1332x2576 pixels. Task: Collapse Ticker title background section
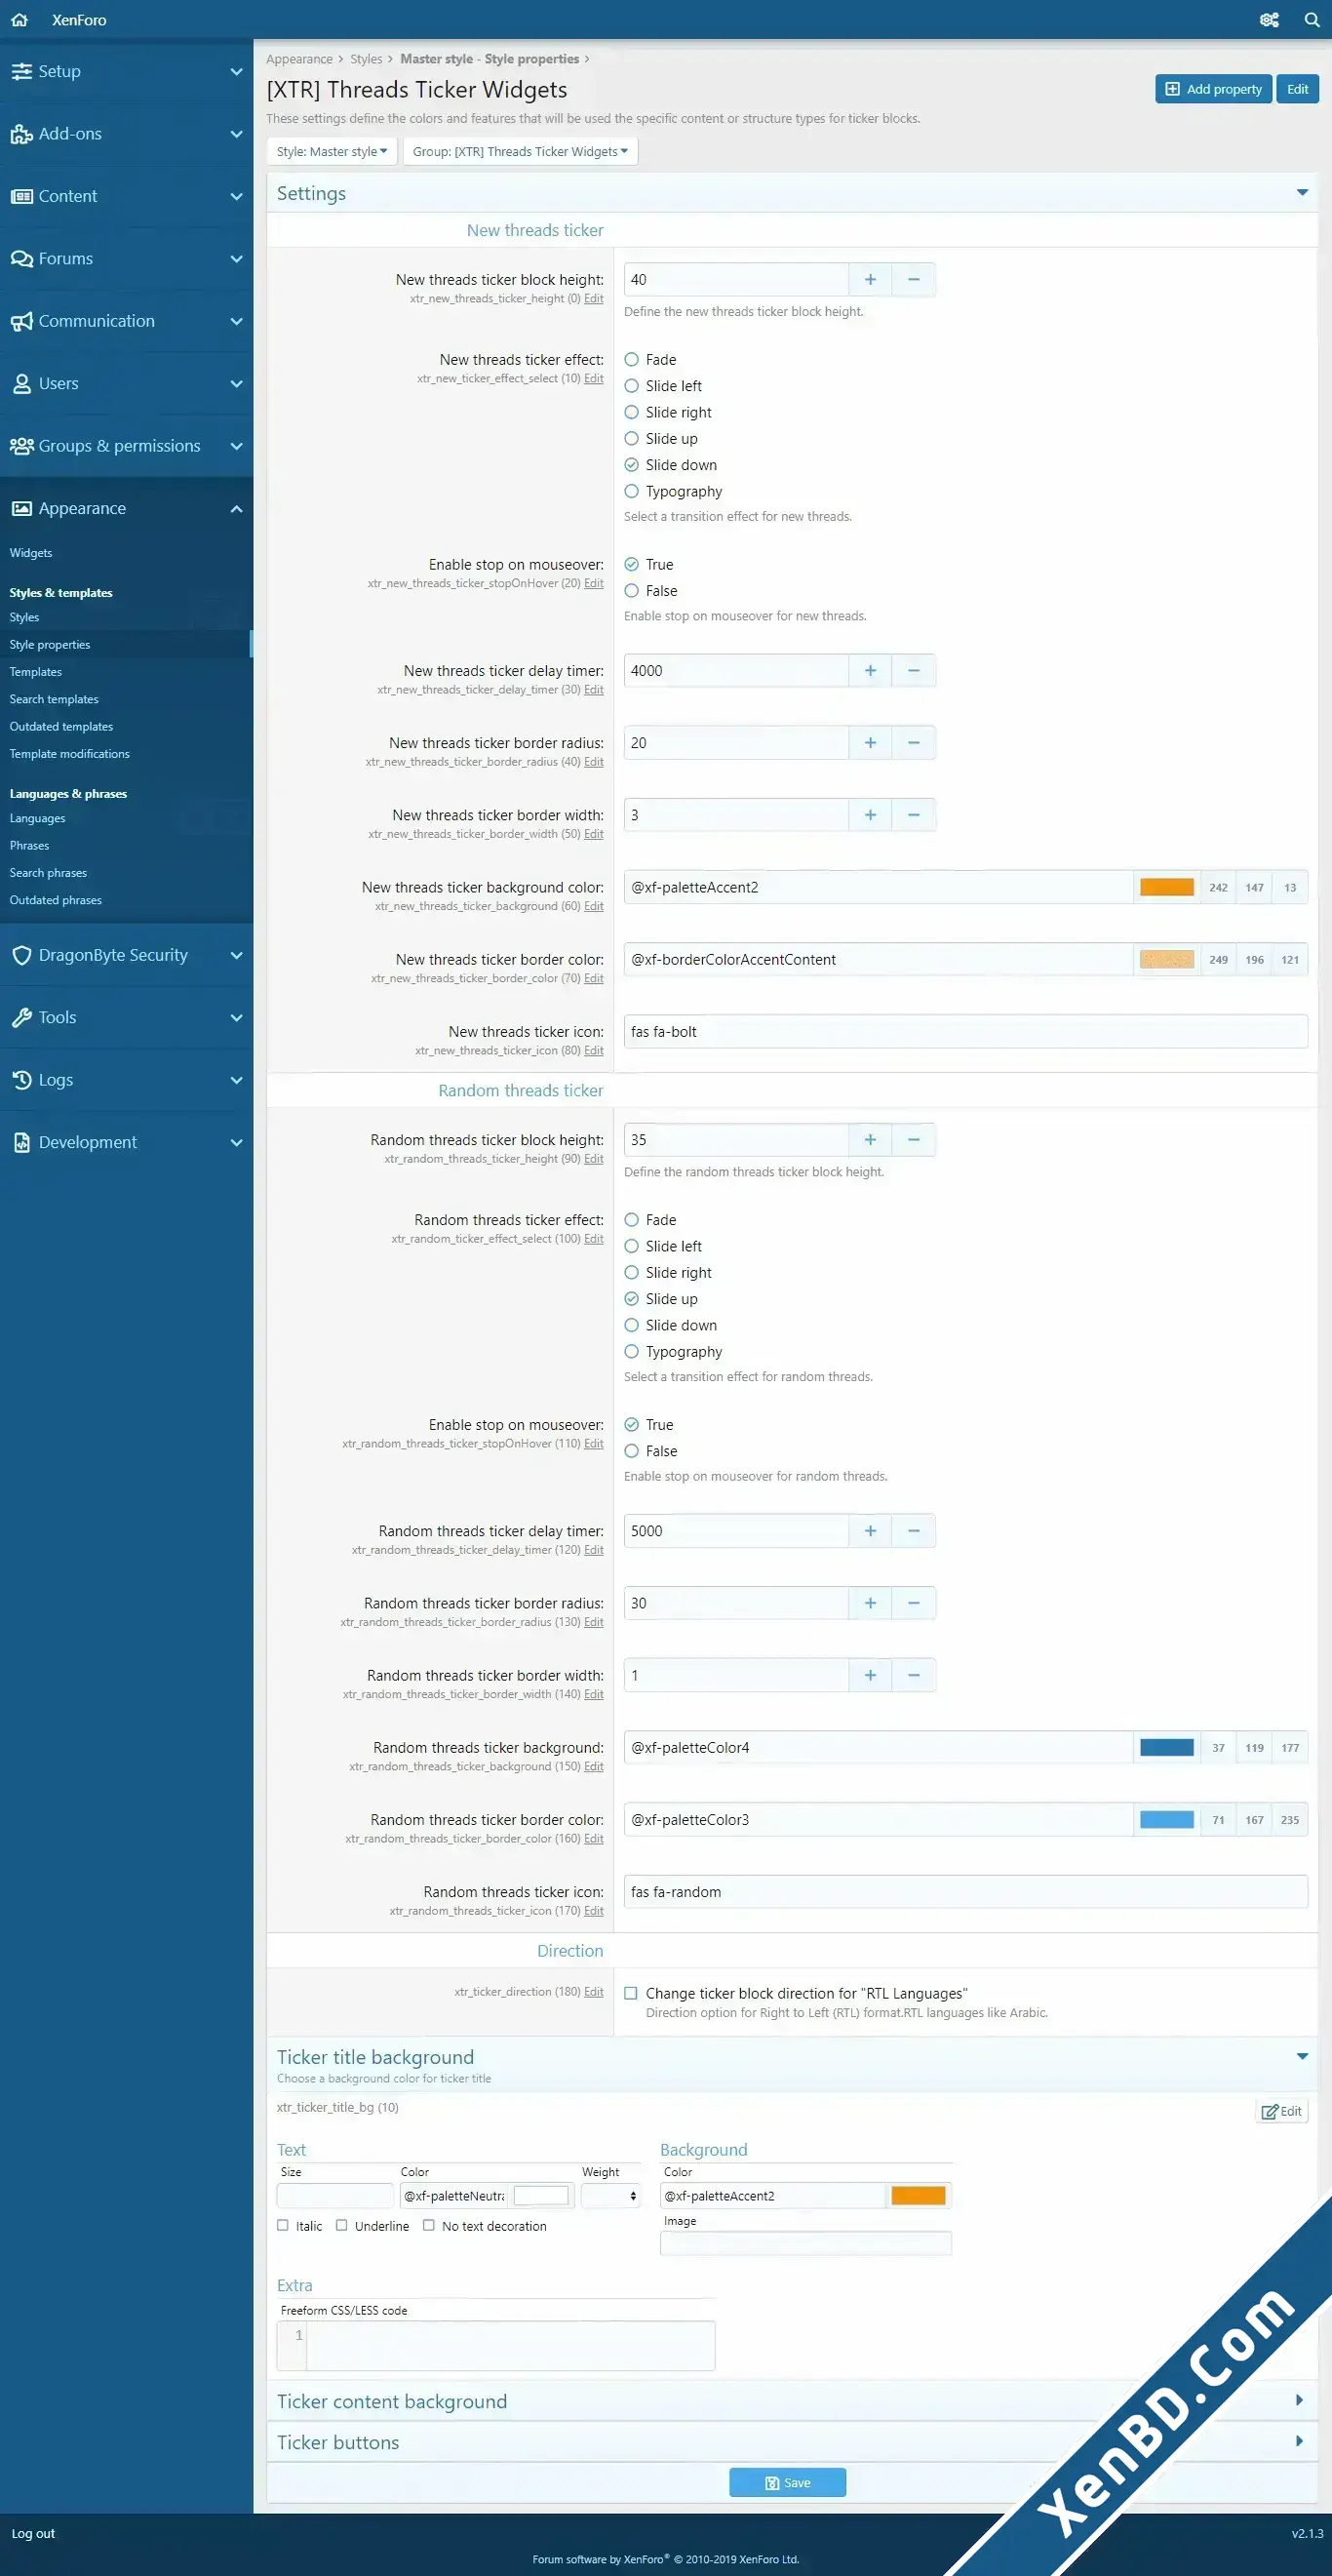pos(1302,2057)
